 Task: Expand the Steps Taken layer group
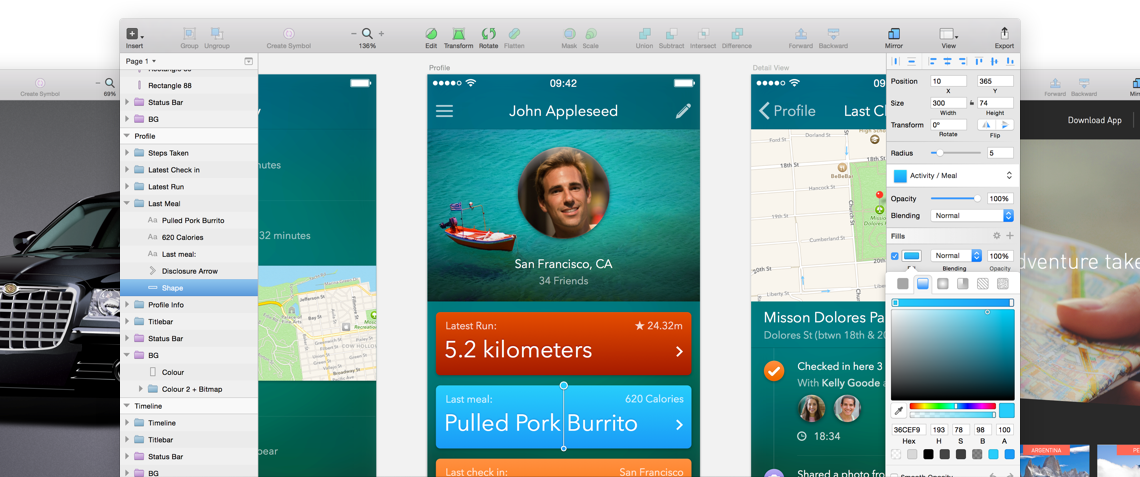[127, 153]
